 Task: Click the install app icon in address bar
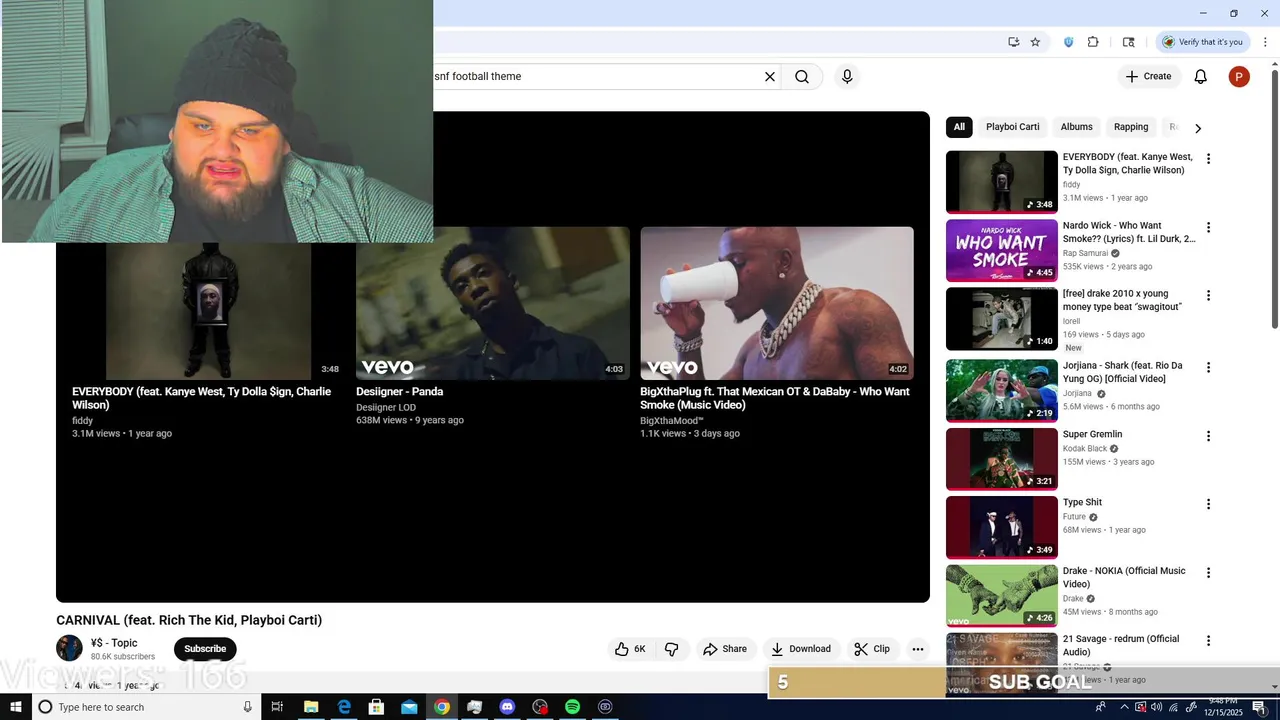pos(1014,42)
